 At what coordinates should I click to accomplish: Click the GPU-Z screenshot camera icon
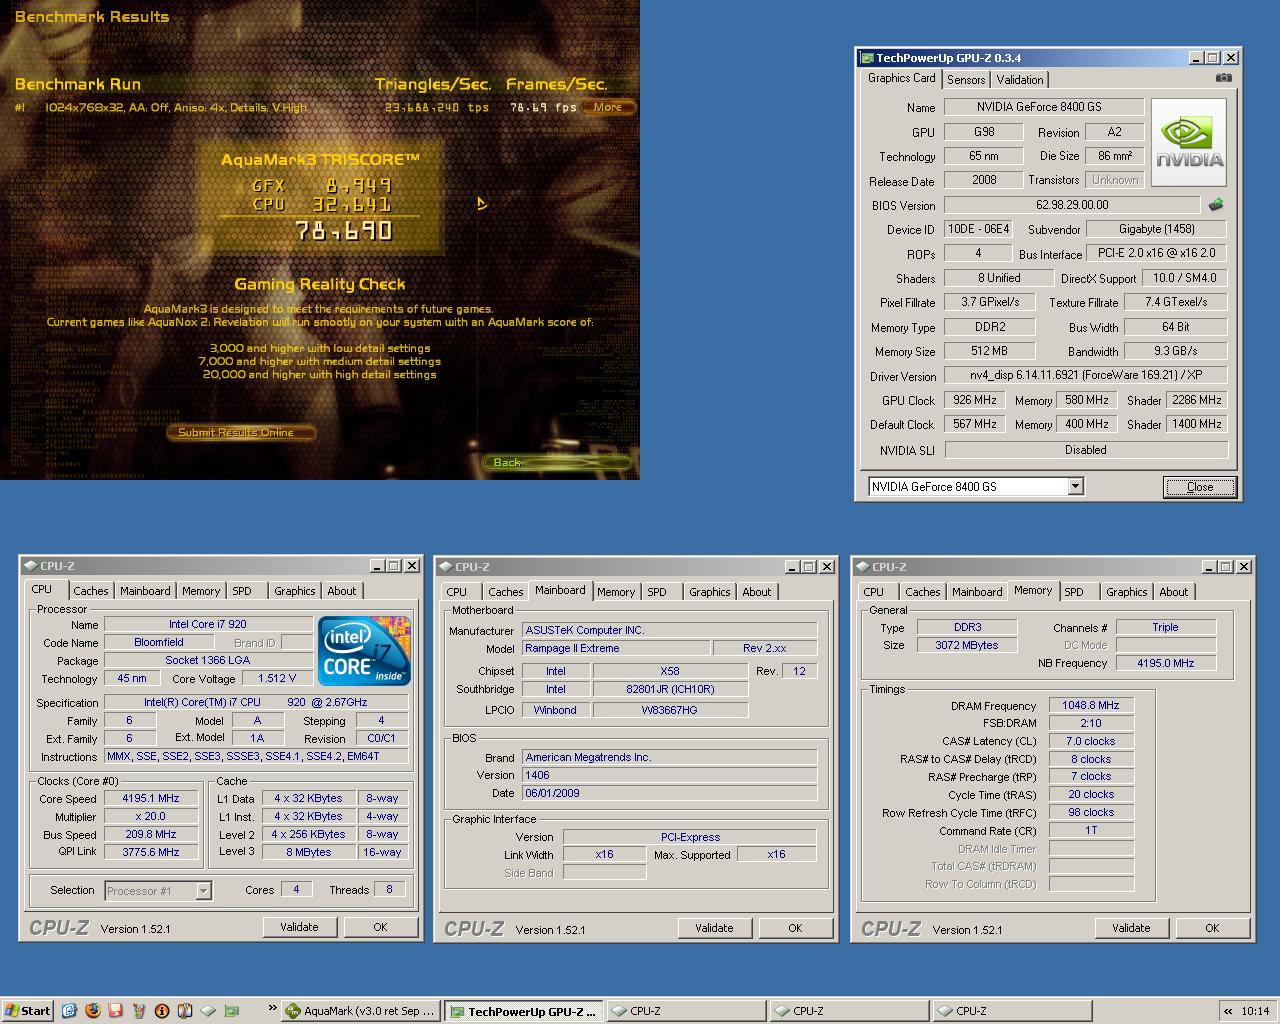pyautogui.click(x=1223, y=78)
